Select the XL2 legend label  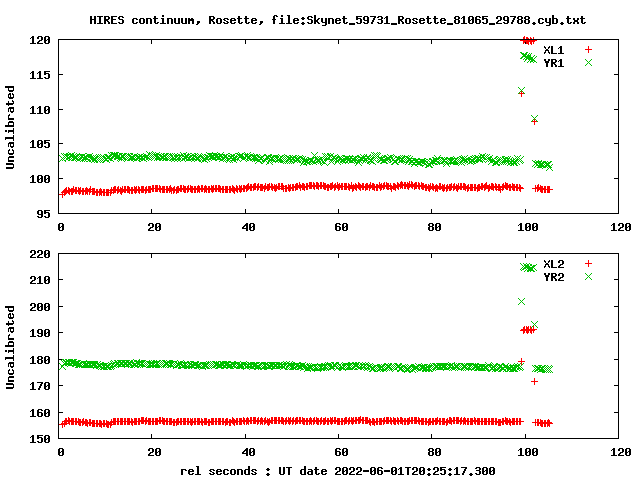click(x=553, y=264)
